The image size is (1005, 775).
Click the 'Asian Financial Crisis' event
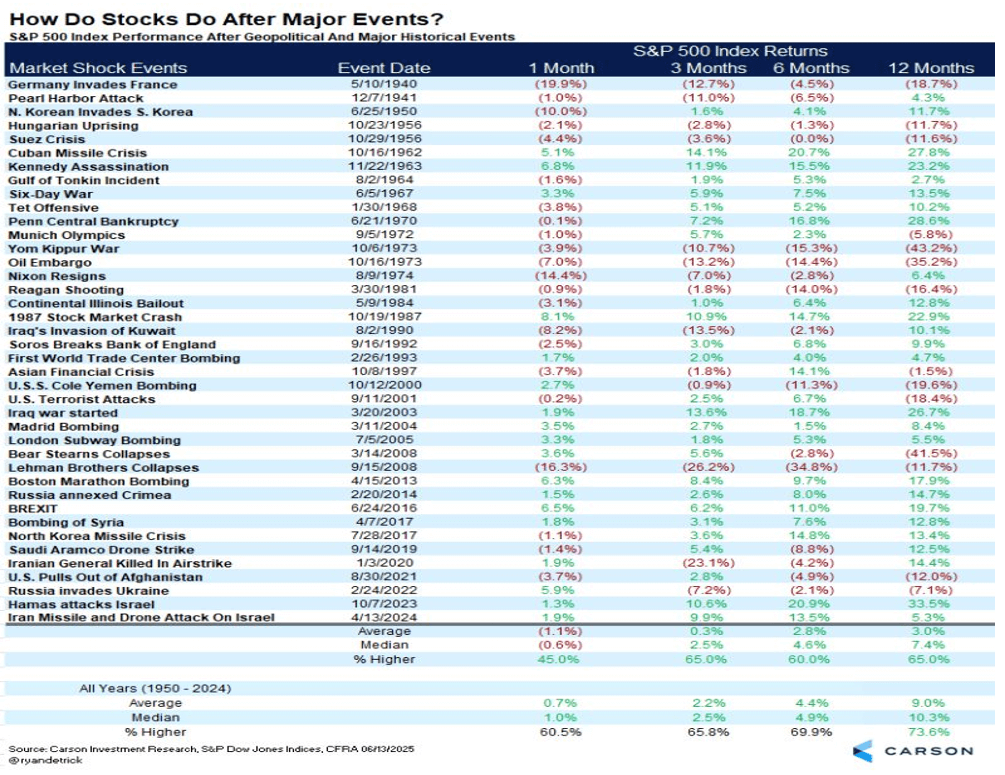click(x=81, y=372)
